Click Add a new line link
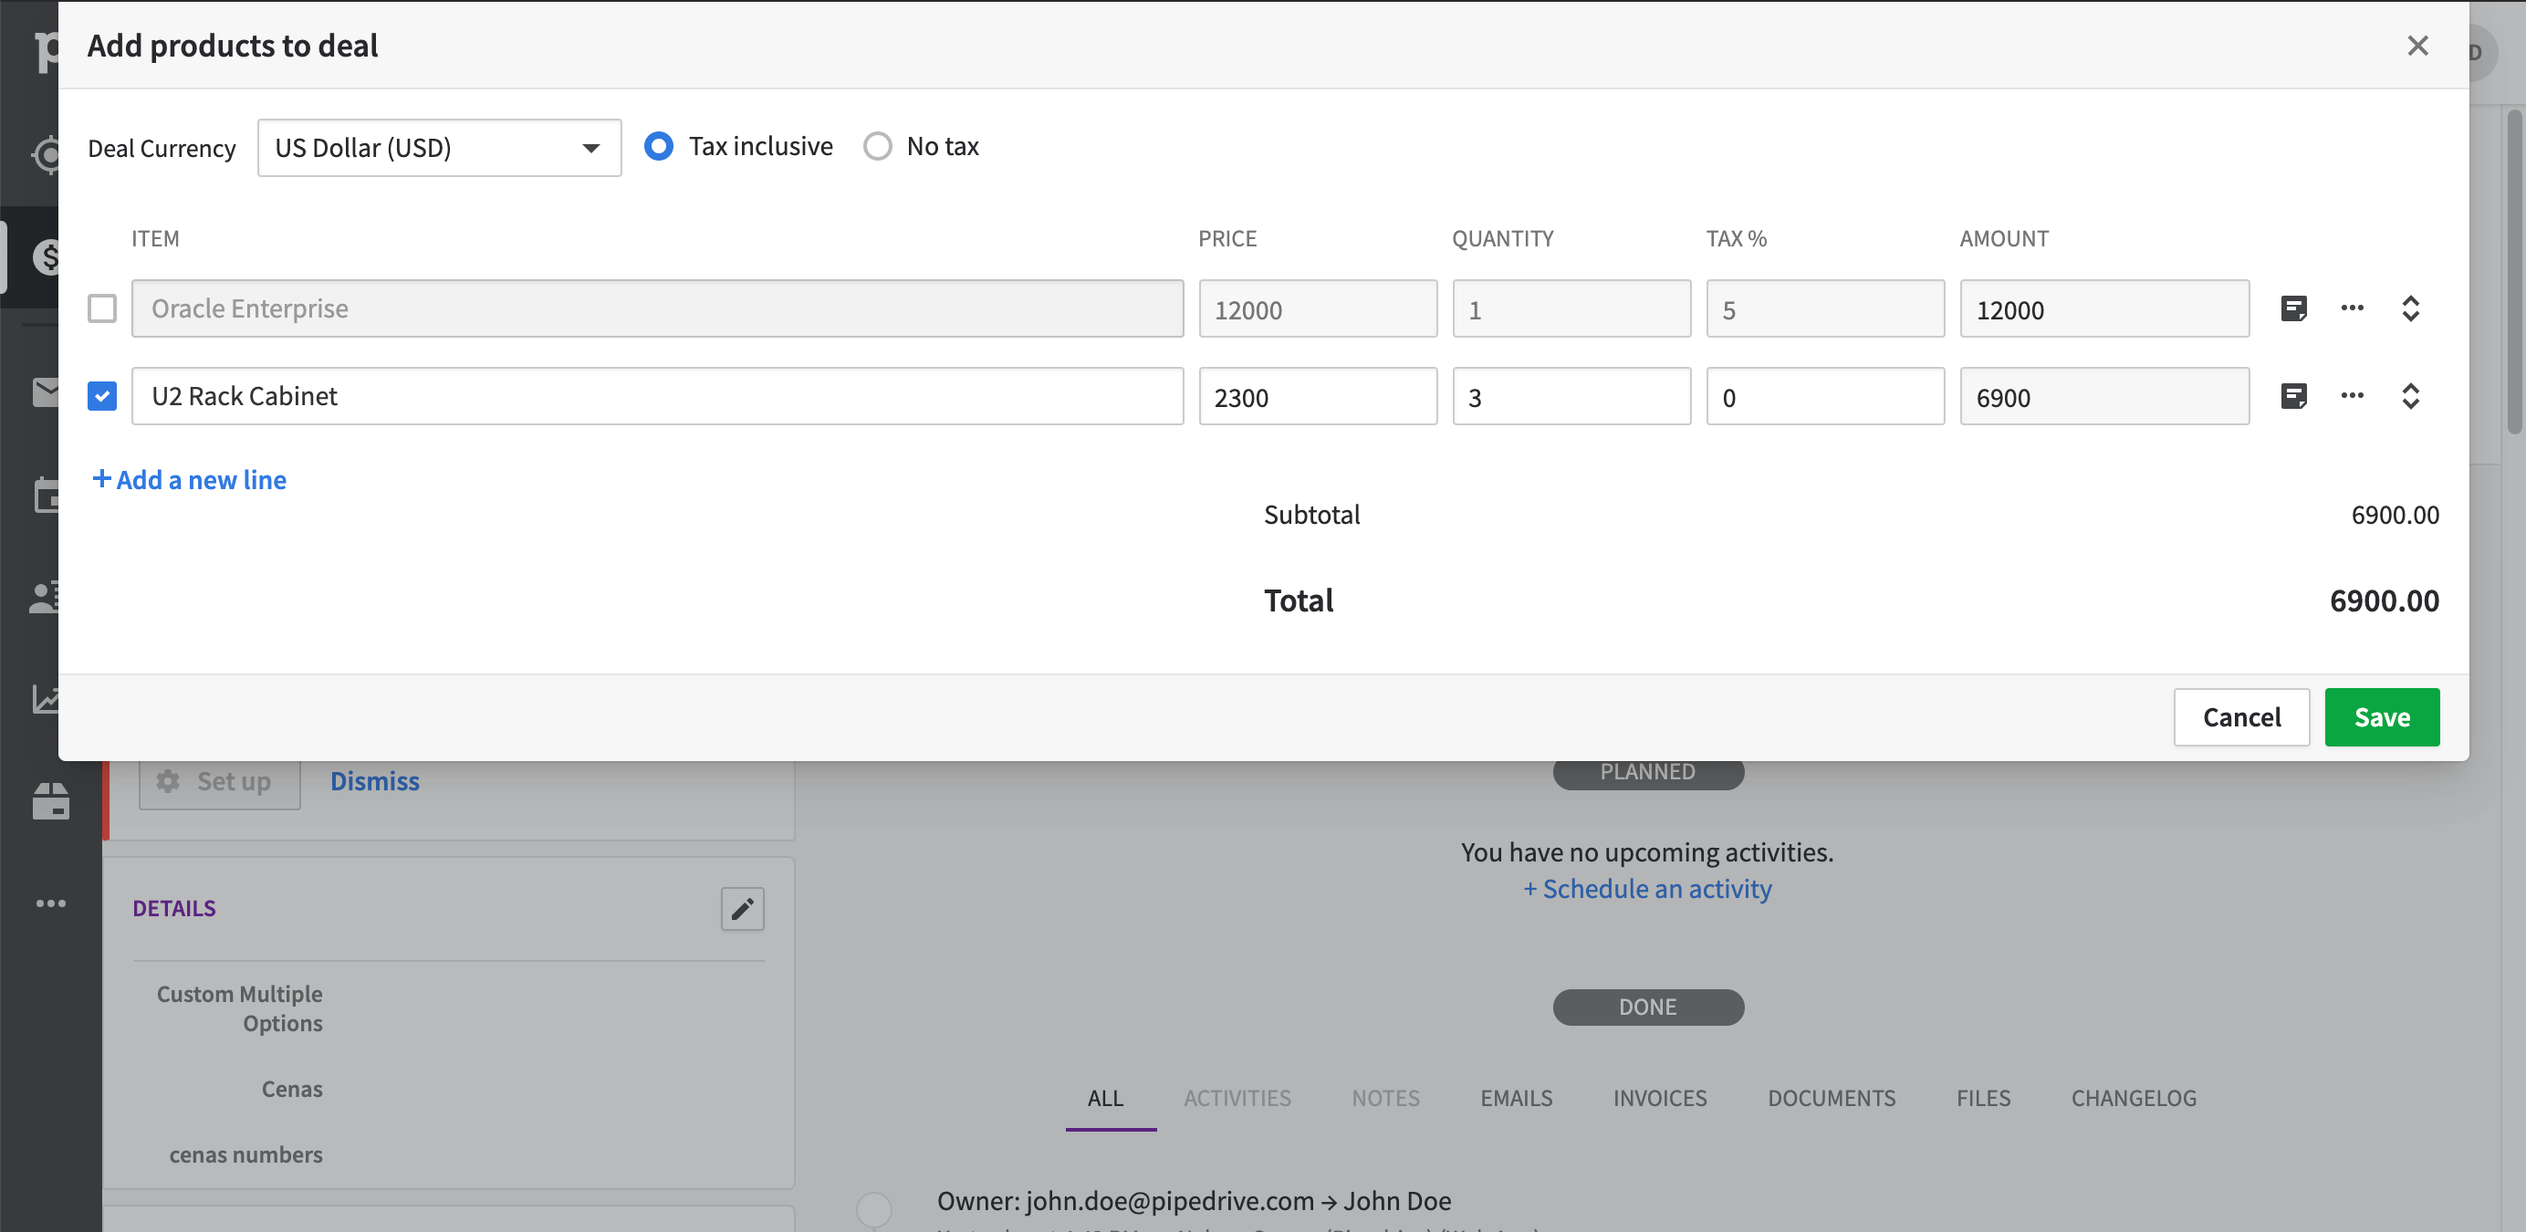Viewport: 2526px width, 1232px height. tap(189, 480)
